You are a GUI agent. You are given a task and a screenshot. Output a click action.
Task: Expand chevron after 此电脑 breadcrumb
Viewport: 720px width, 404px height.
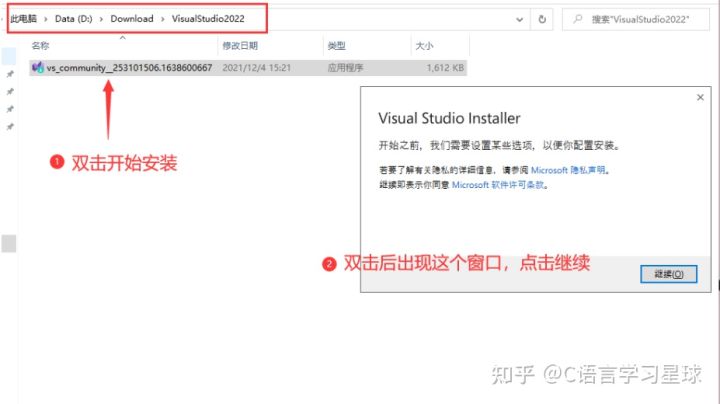45,19
